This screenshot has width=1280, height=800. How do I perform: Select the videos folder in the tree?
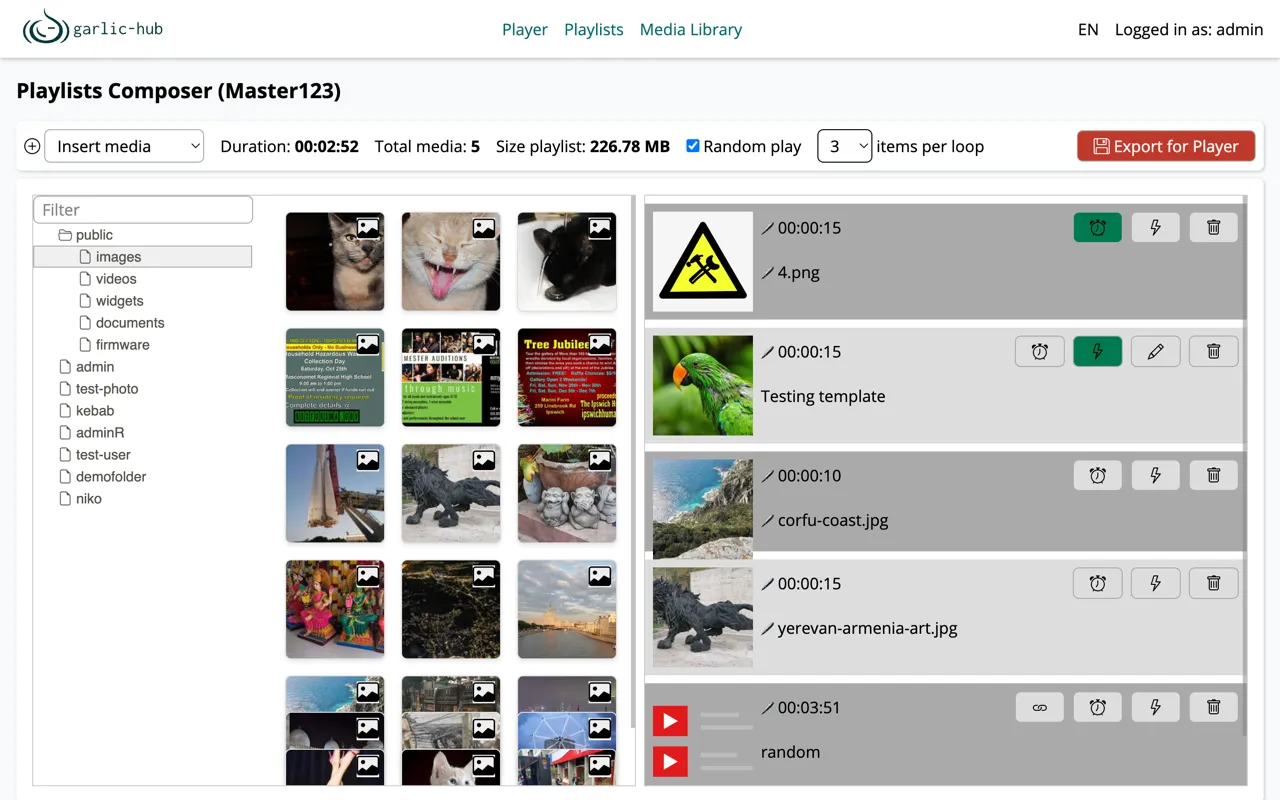click(x=116, y=279)
